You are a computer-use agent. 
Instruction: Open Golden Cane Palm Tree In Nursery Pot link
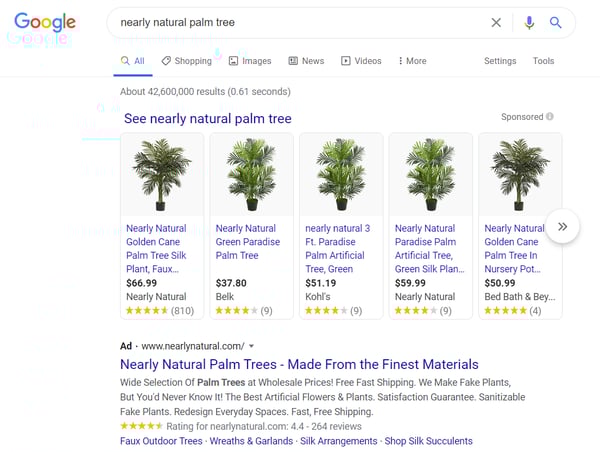(514, 249)
